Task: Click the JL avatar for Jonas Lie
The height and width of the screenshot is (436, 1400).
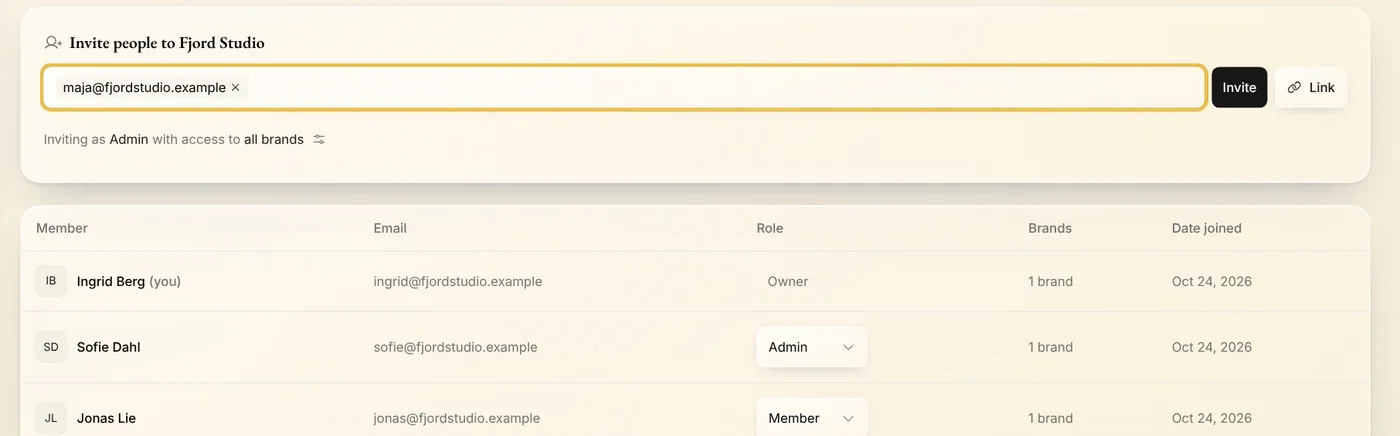Action: [x=51, y=418]
